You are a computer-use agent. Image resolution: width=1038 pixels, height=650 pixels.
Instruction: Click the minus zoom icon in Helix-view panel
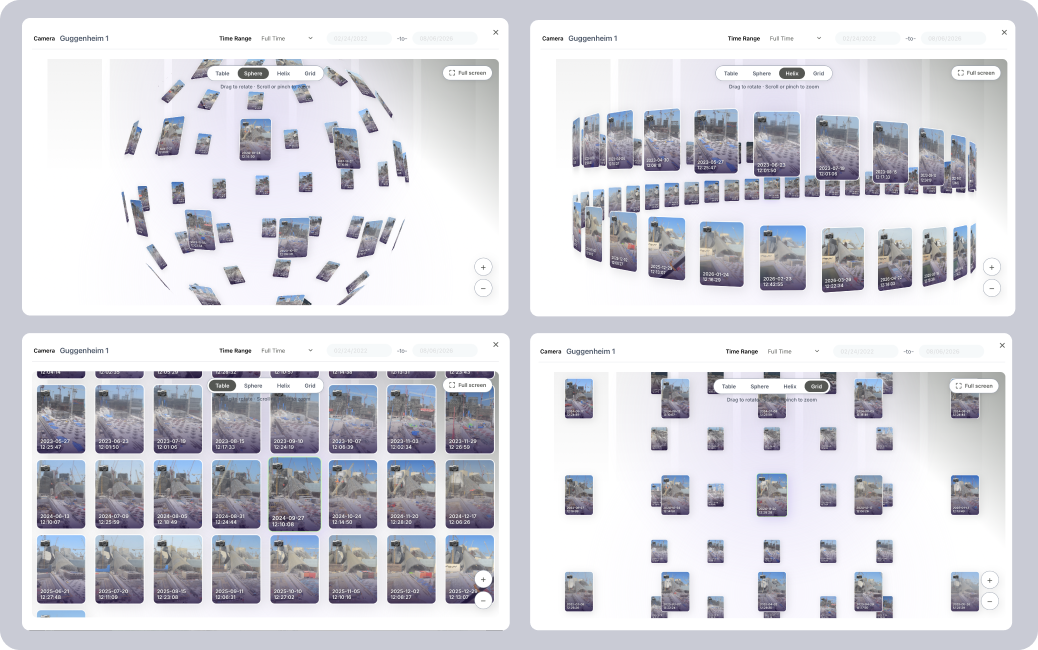click(992, 289)
